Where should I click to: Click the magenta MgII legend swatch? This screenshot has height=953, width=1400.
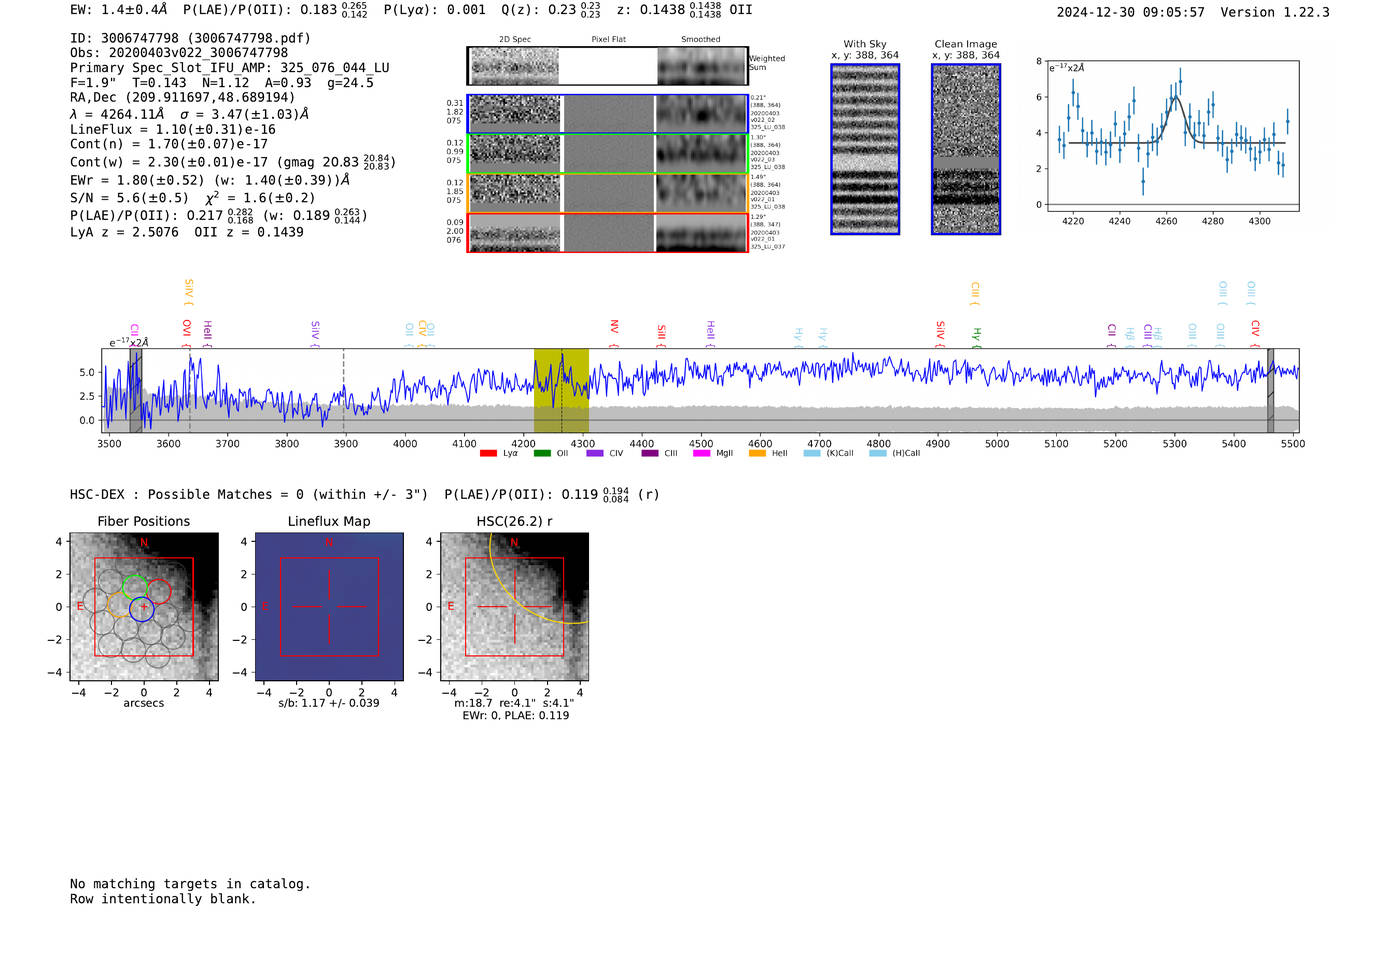[701, 453]
